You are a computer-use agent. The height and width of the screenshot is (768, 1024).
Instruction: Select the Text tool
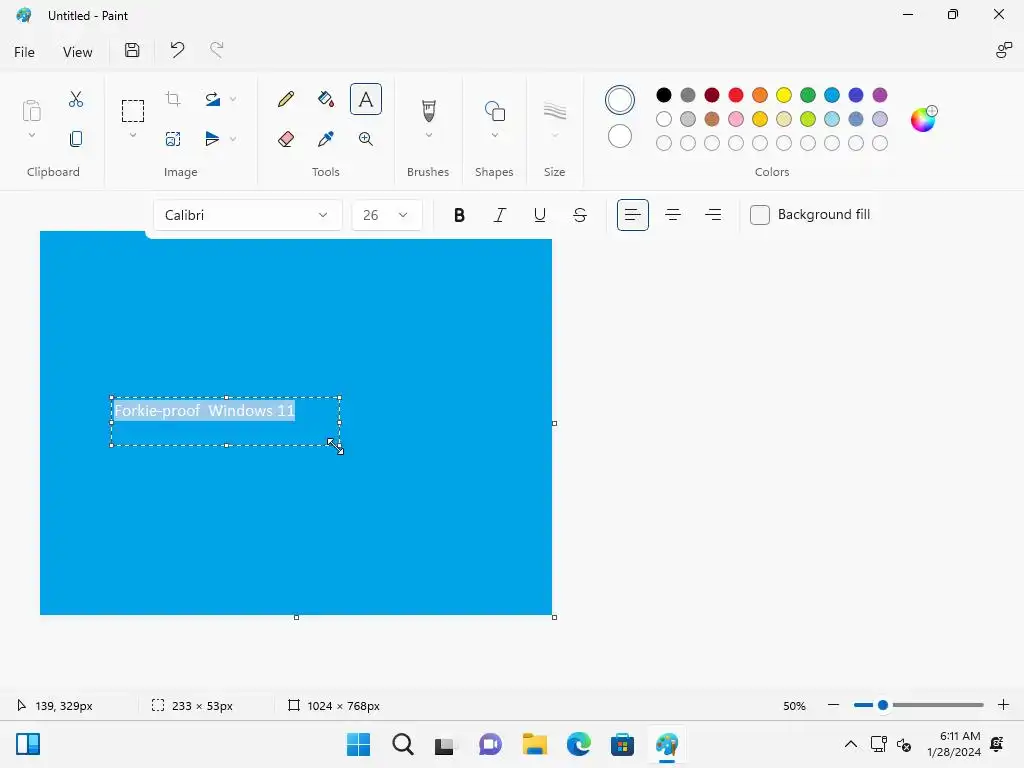point(366,99)
